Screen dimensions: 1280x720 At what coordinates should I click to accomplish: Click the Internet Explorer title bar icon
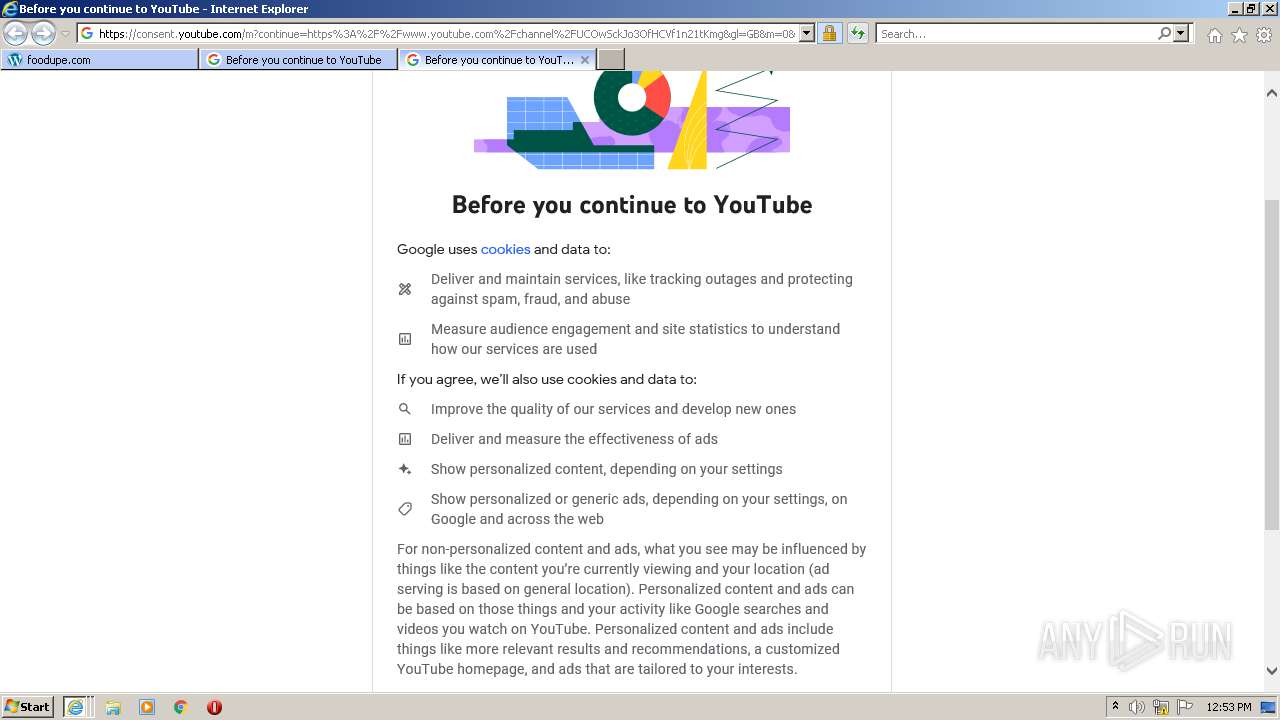pyautogui.click(x=10, y=9)
